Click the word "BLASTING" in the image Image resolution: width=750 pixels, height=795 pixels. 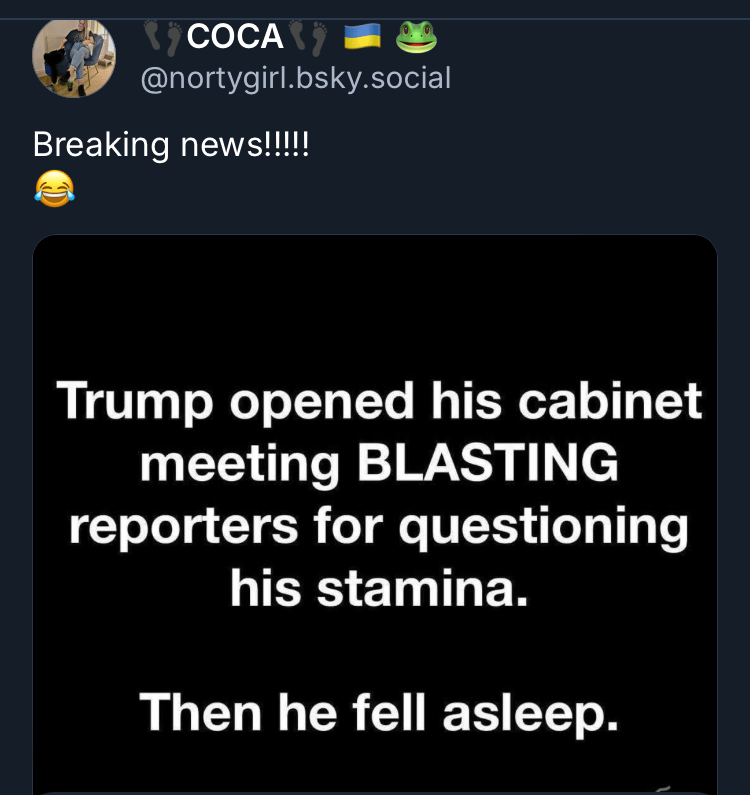(x=486, y=464)
